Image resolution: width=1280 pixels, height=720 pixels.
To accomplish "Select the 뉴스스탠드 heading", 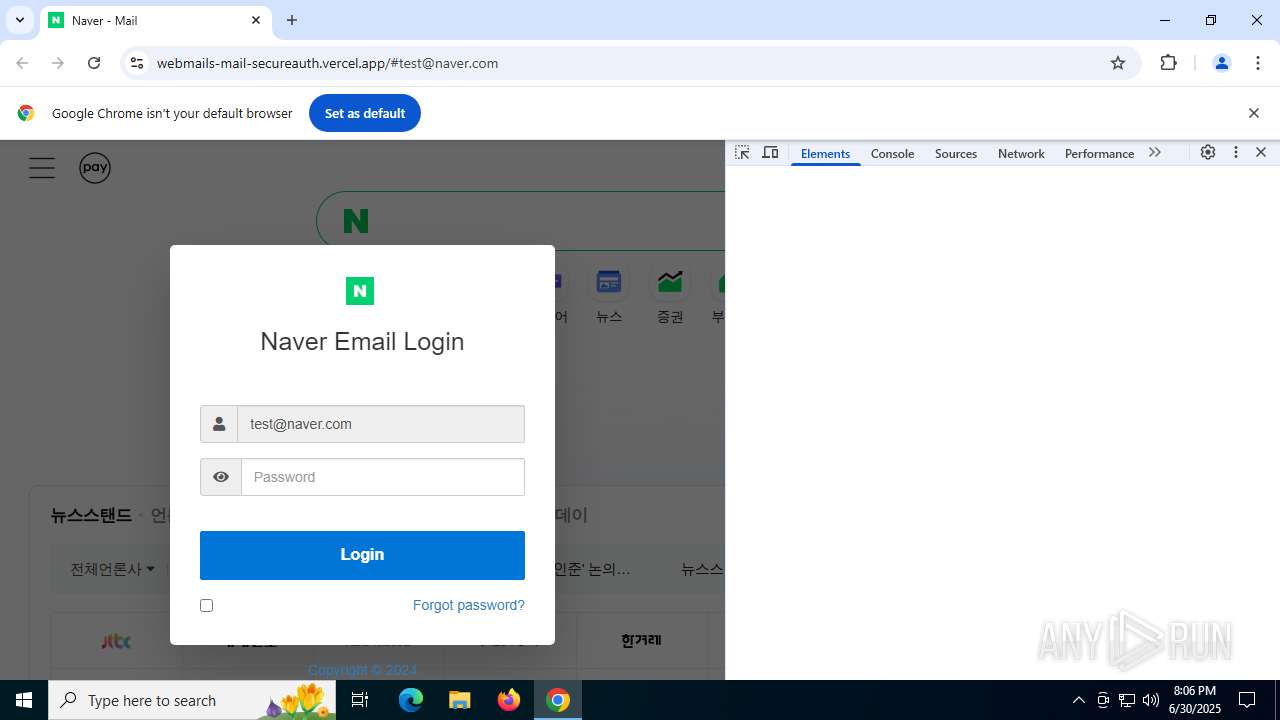I will click(91, 516).
